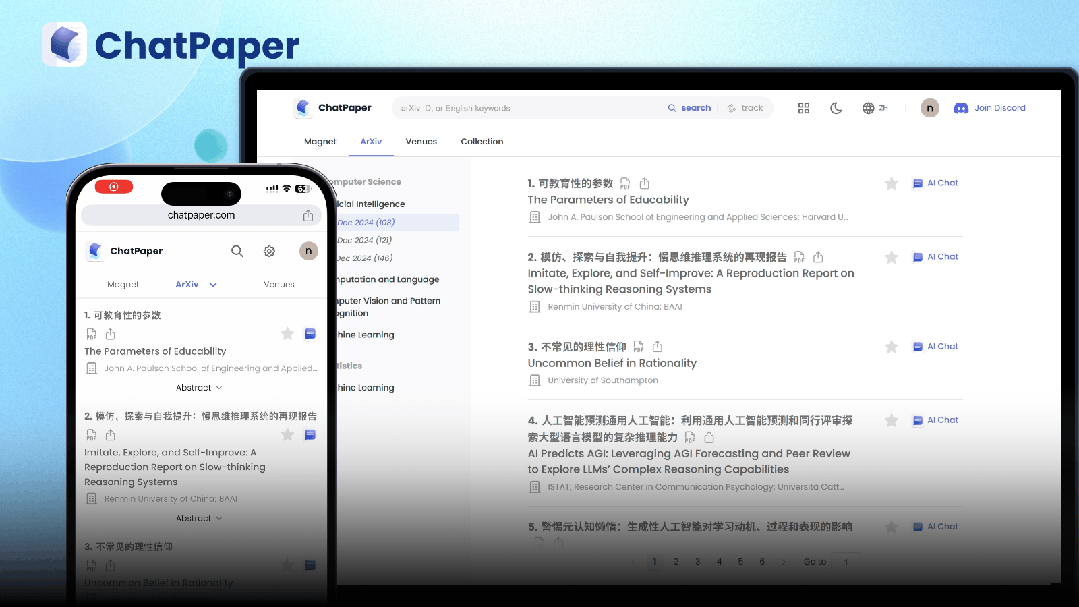Screen dimensions: 1079x607
Task: Open AI Chat for Uncommon Belief in Rationality
Action: (935, 346)
